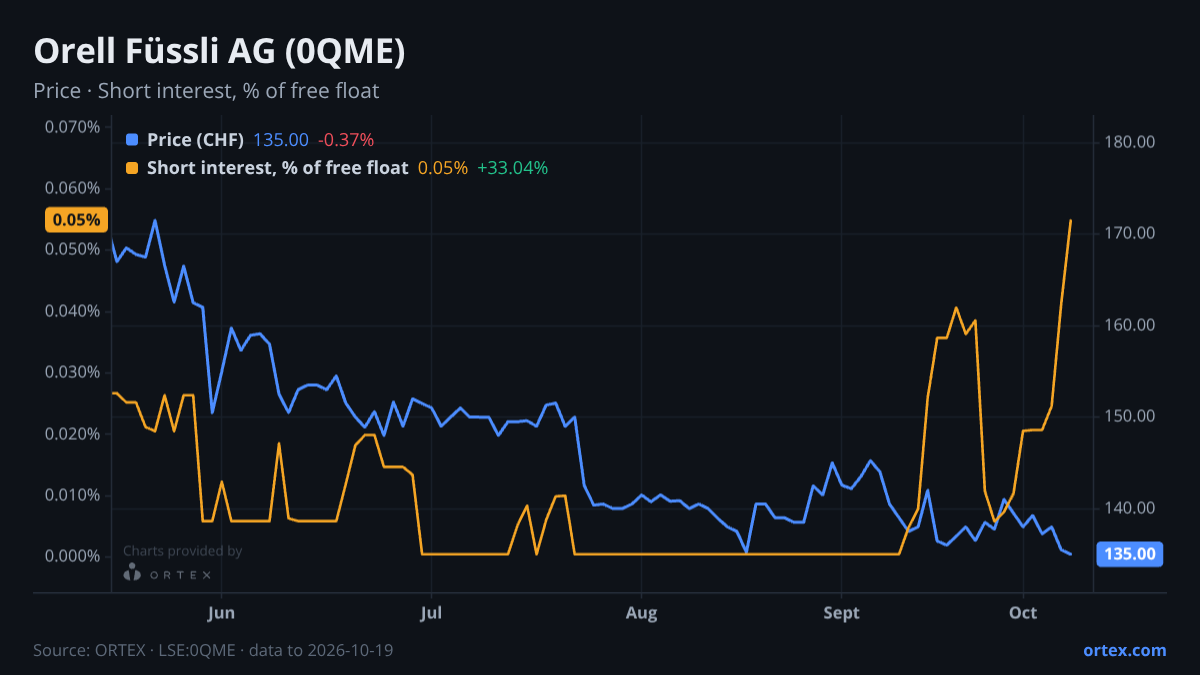Click the blue 135.00 price badge
The height and width of the screenshot is (675, 1200).
(x=1130, y=554)
